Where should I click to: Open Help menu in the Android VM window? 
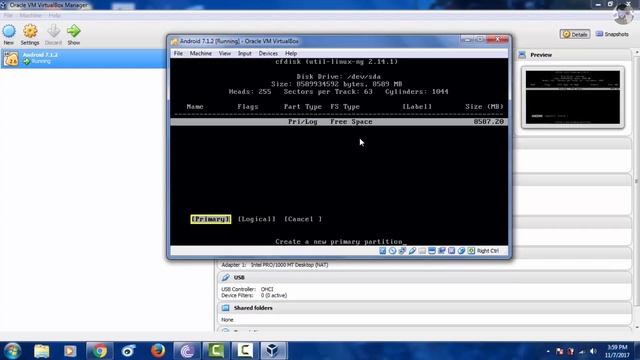[291, 53]
